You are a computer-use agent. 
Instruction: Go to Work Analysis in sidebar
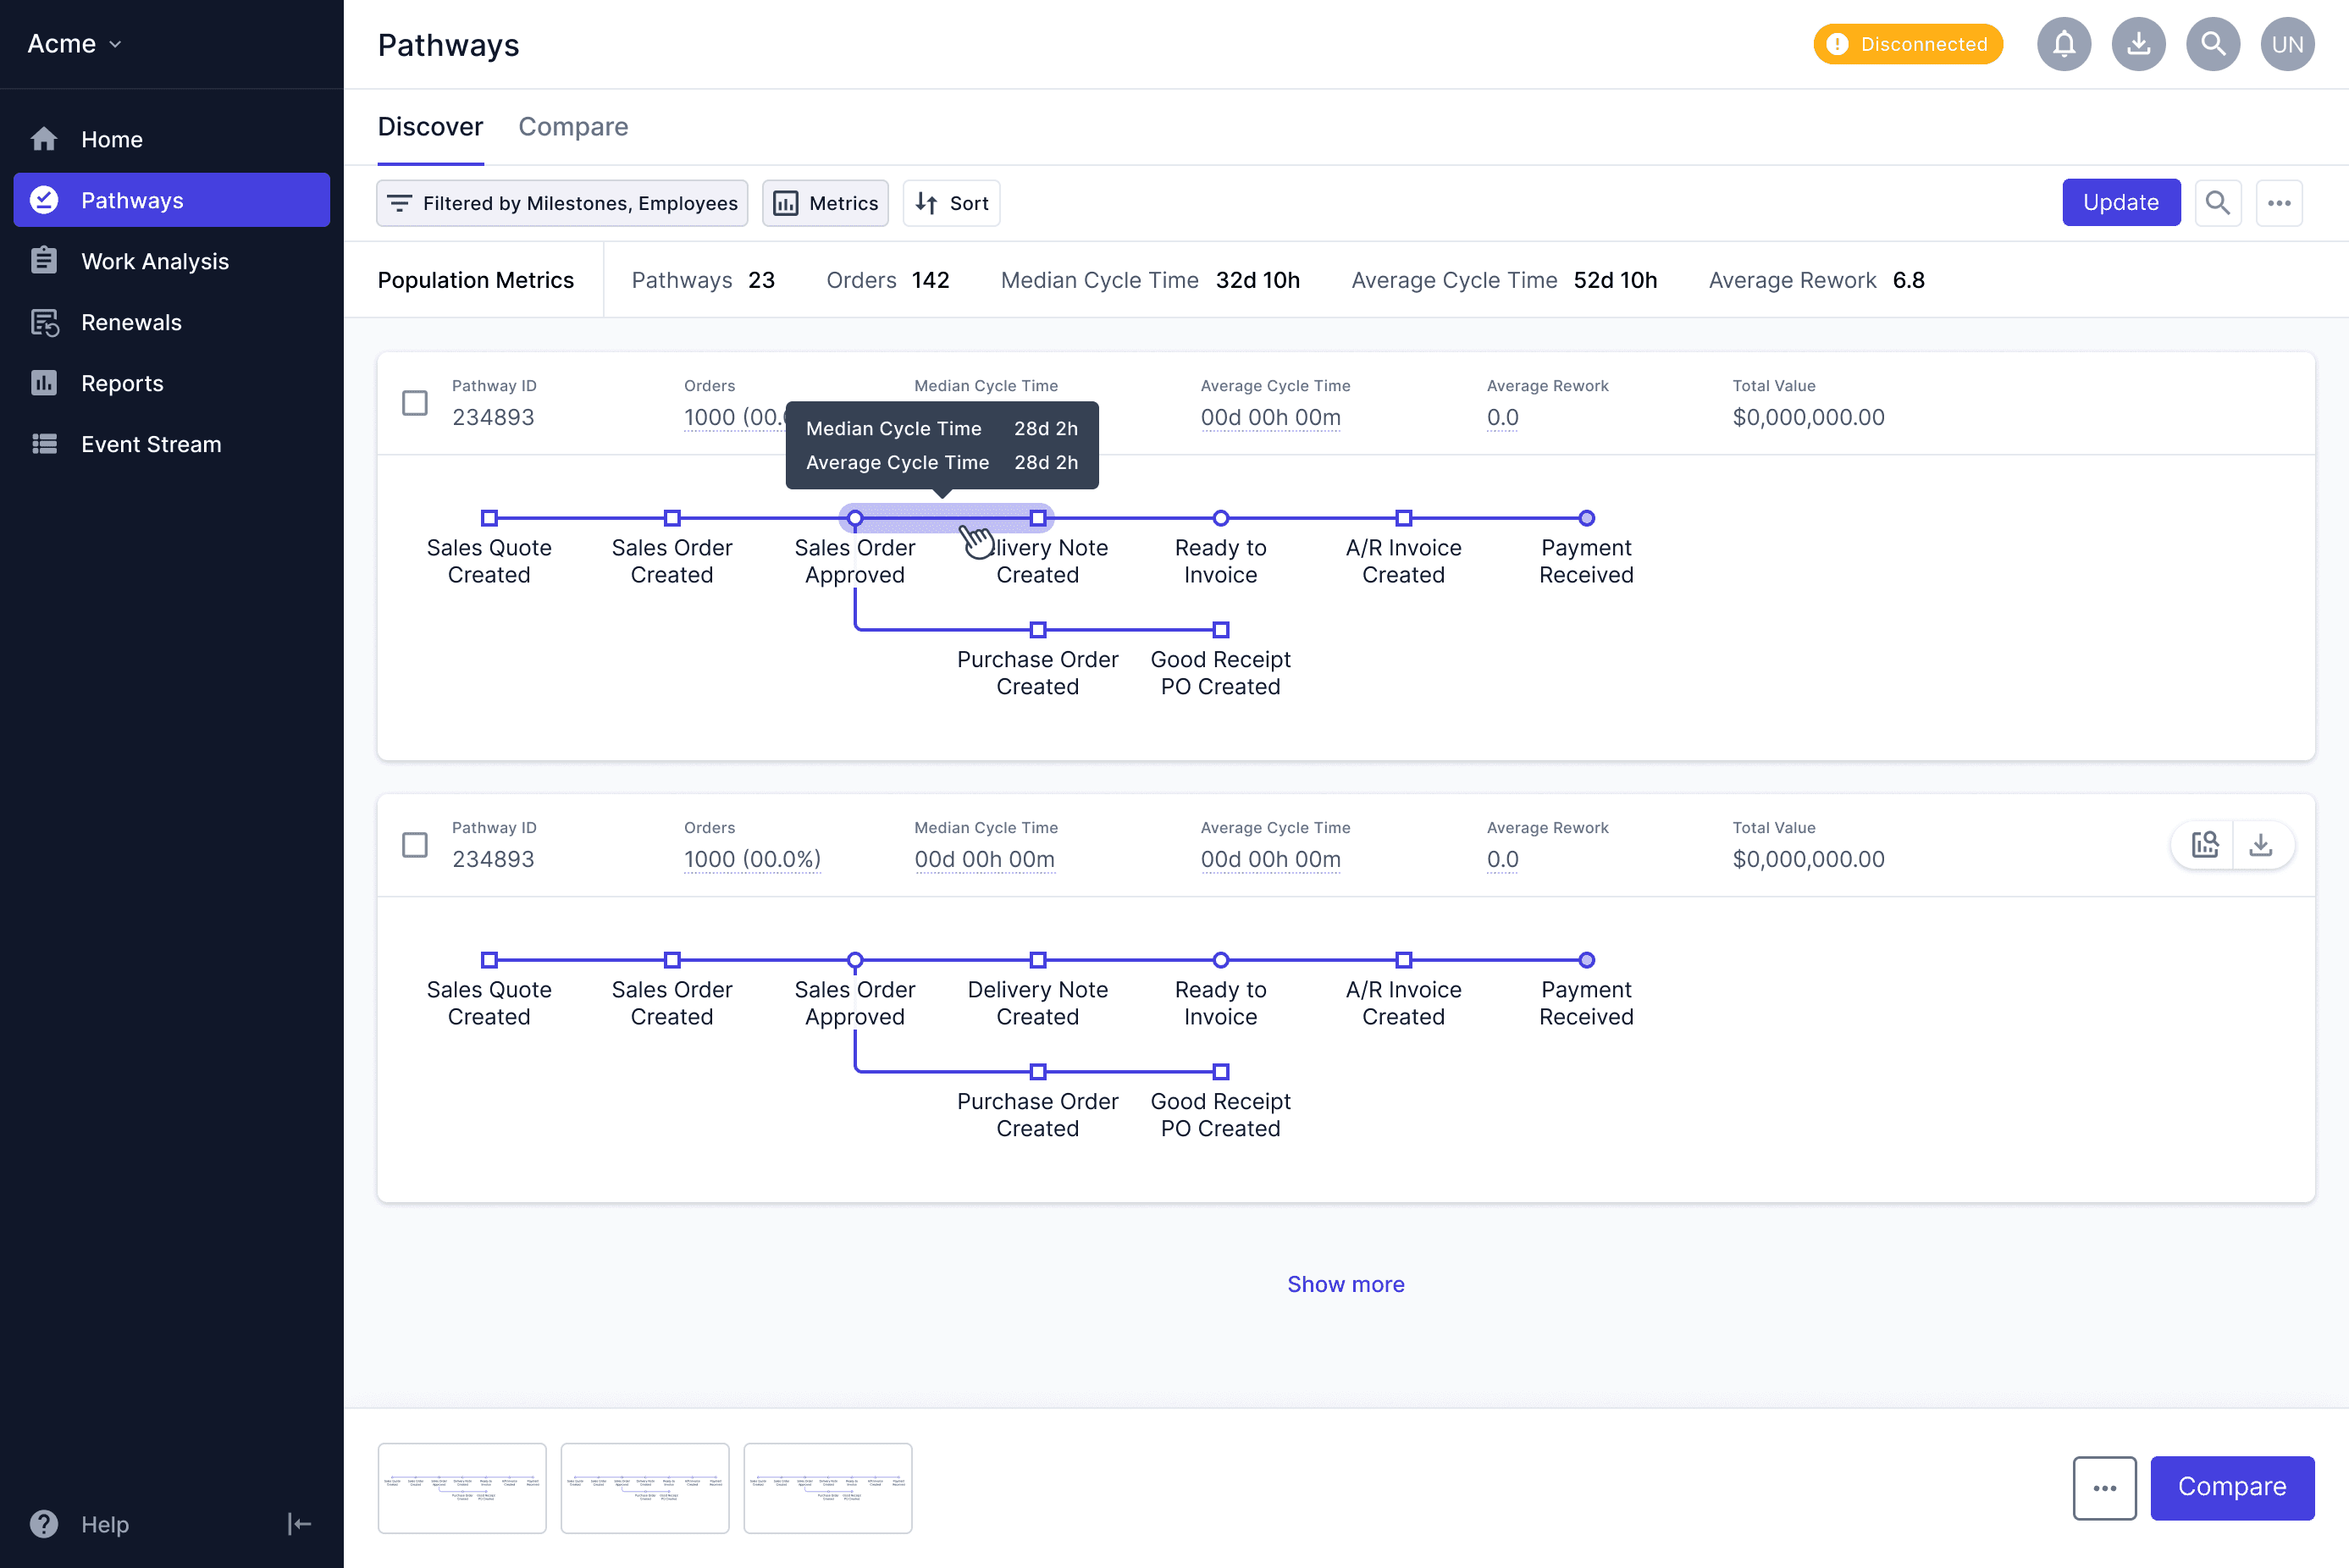pyautogui.click(x=155, y=261)
